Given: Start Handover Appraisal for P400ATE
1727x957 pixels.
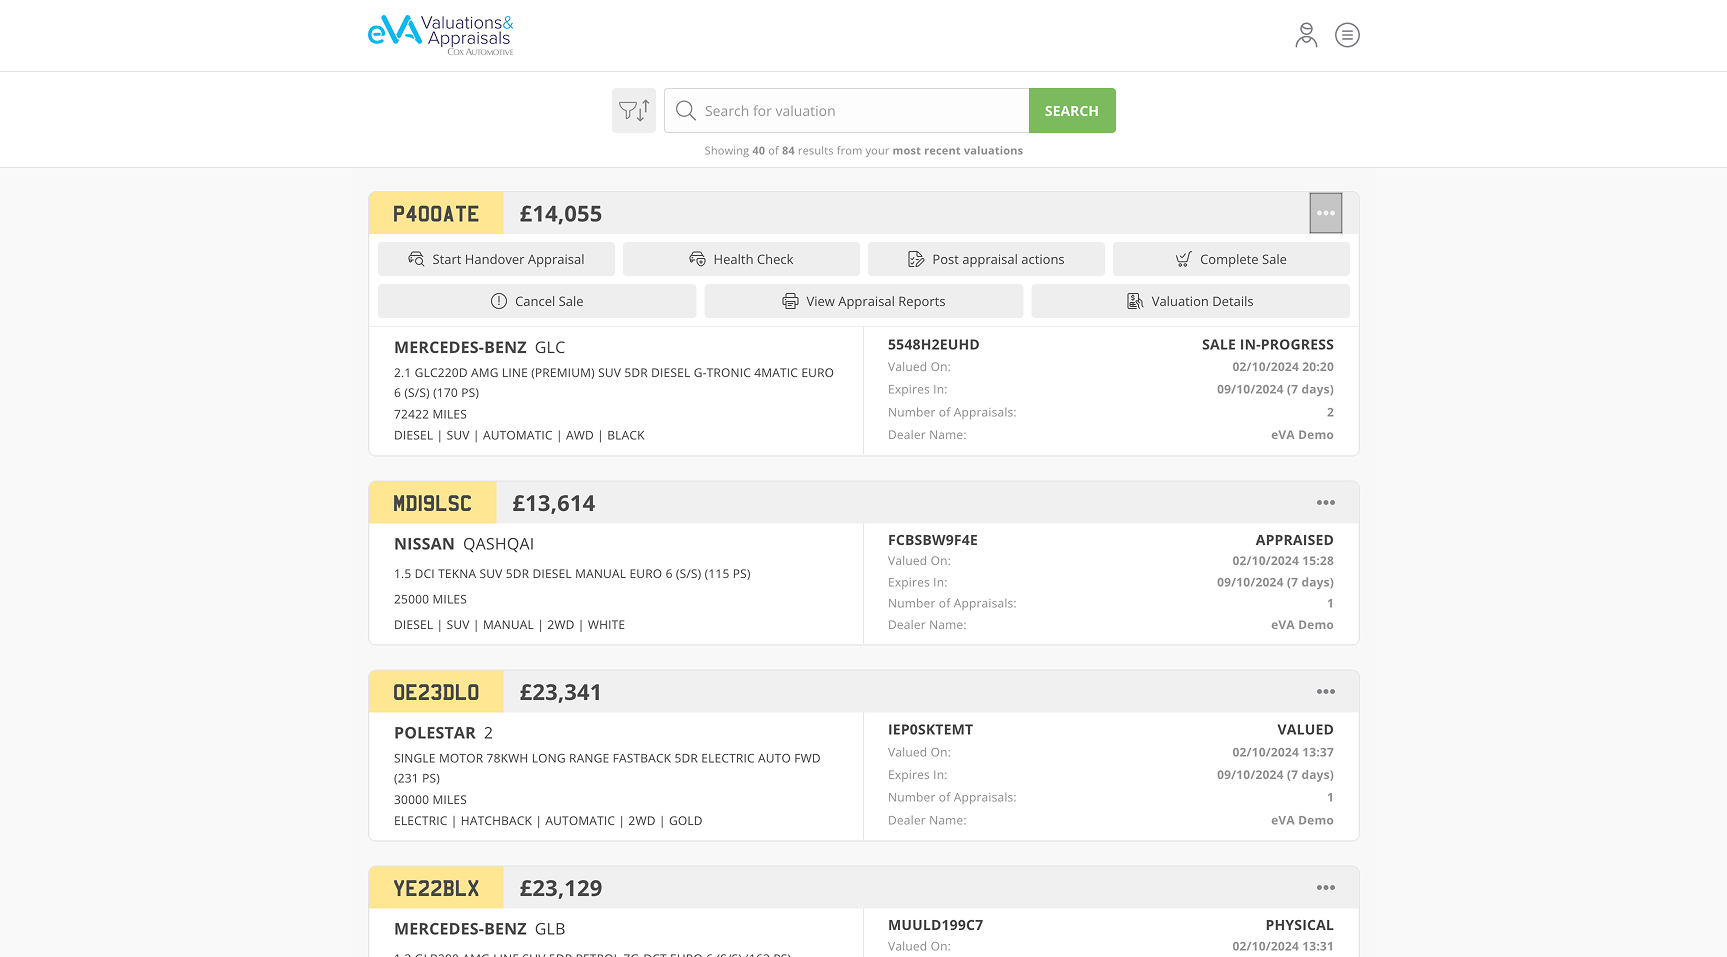Looking at the screenshot, I should [x=496, y=259].
